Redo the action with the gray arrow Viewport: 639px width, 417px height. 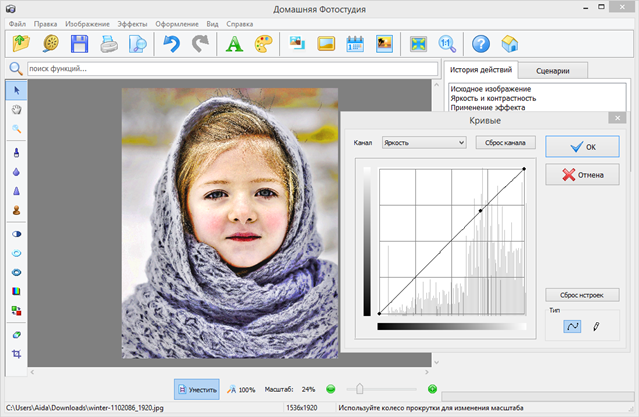[x=200, y=44]
